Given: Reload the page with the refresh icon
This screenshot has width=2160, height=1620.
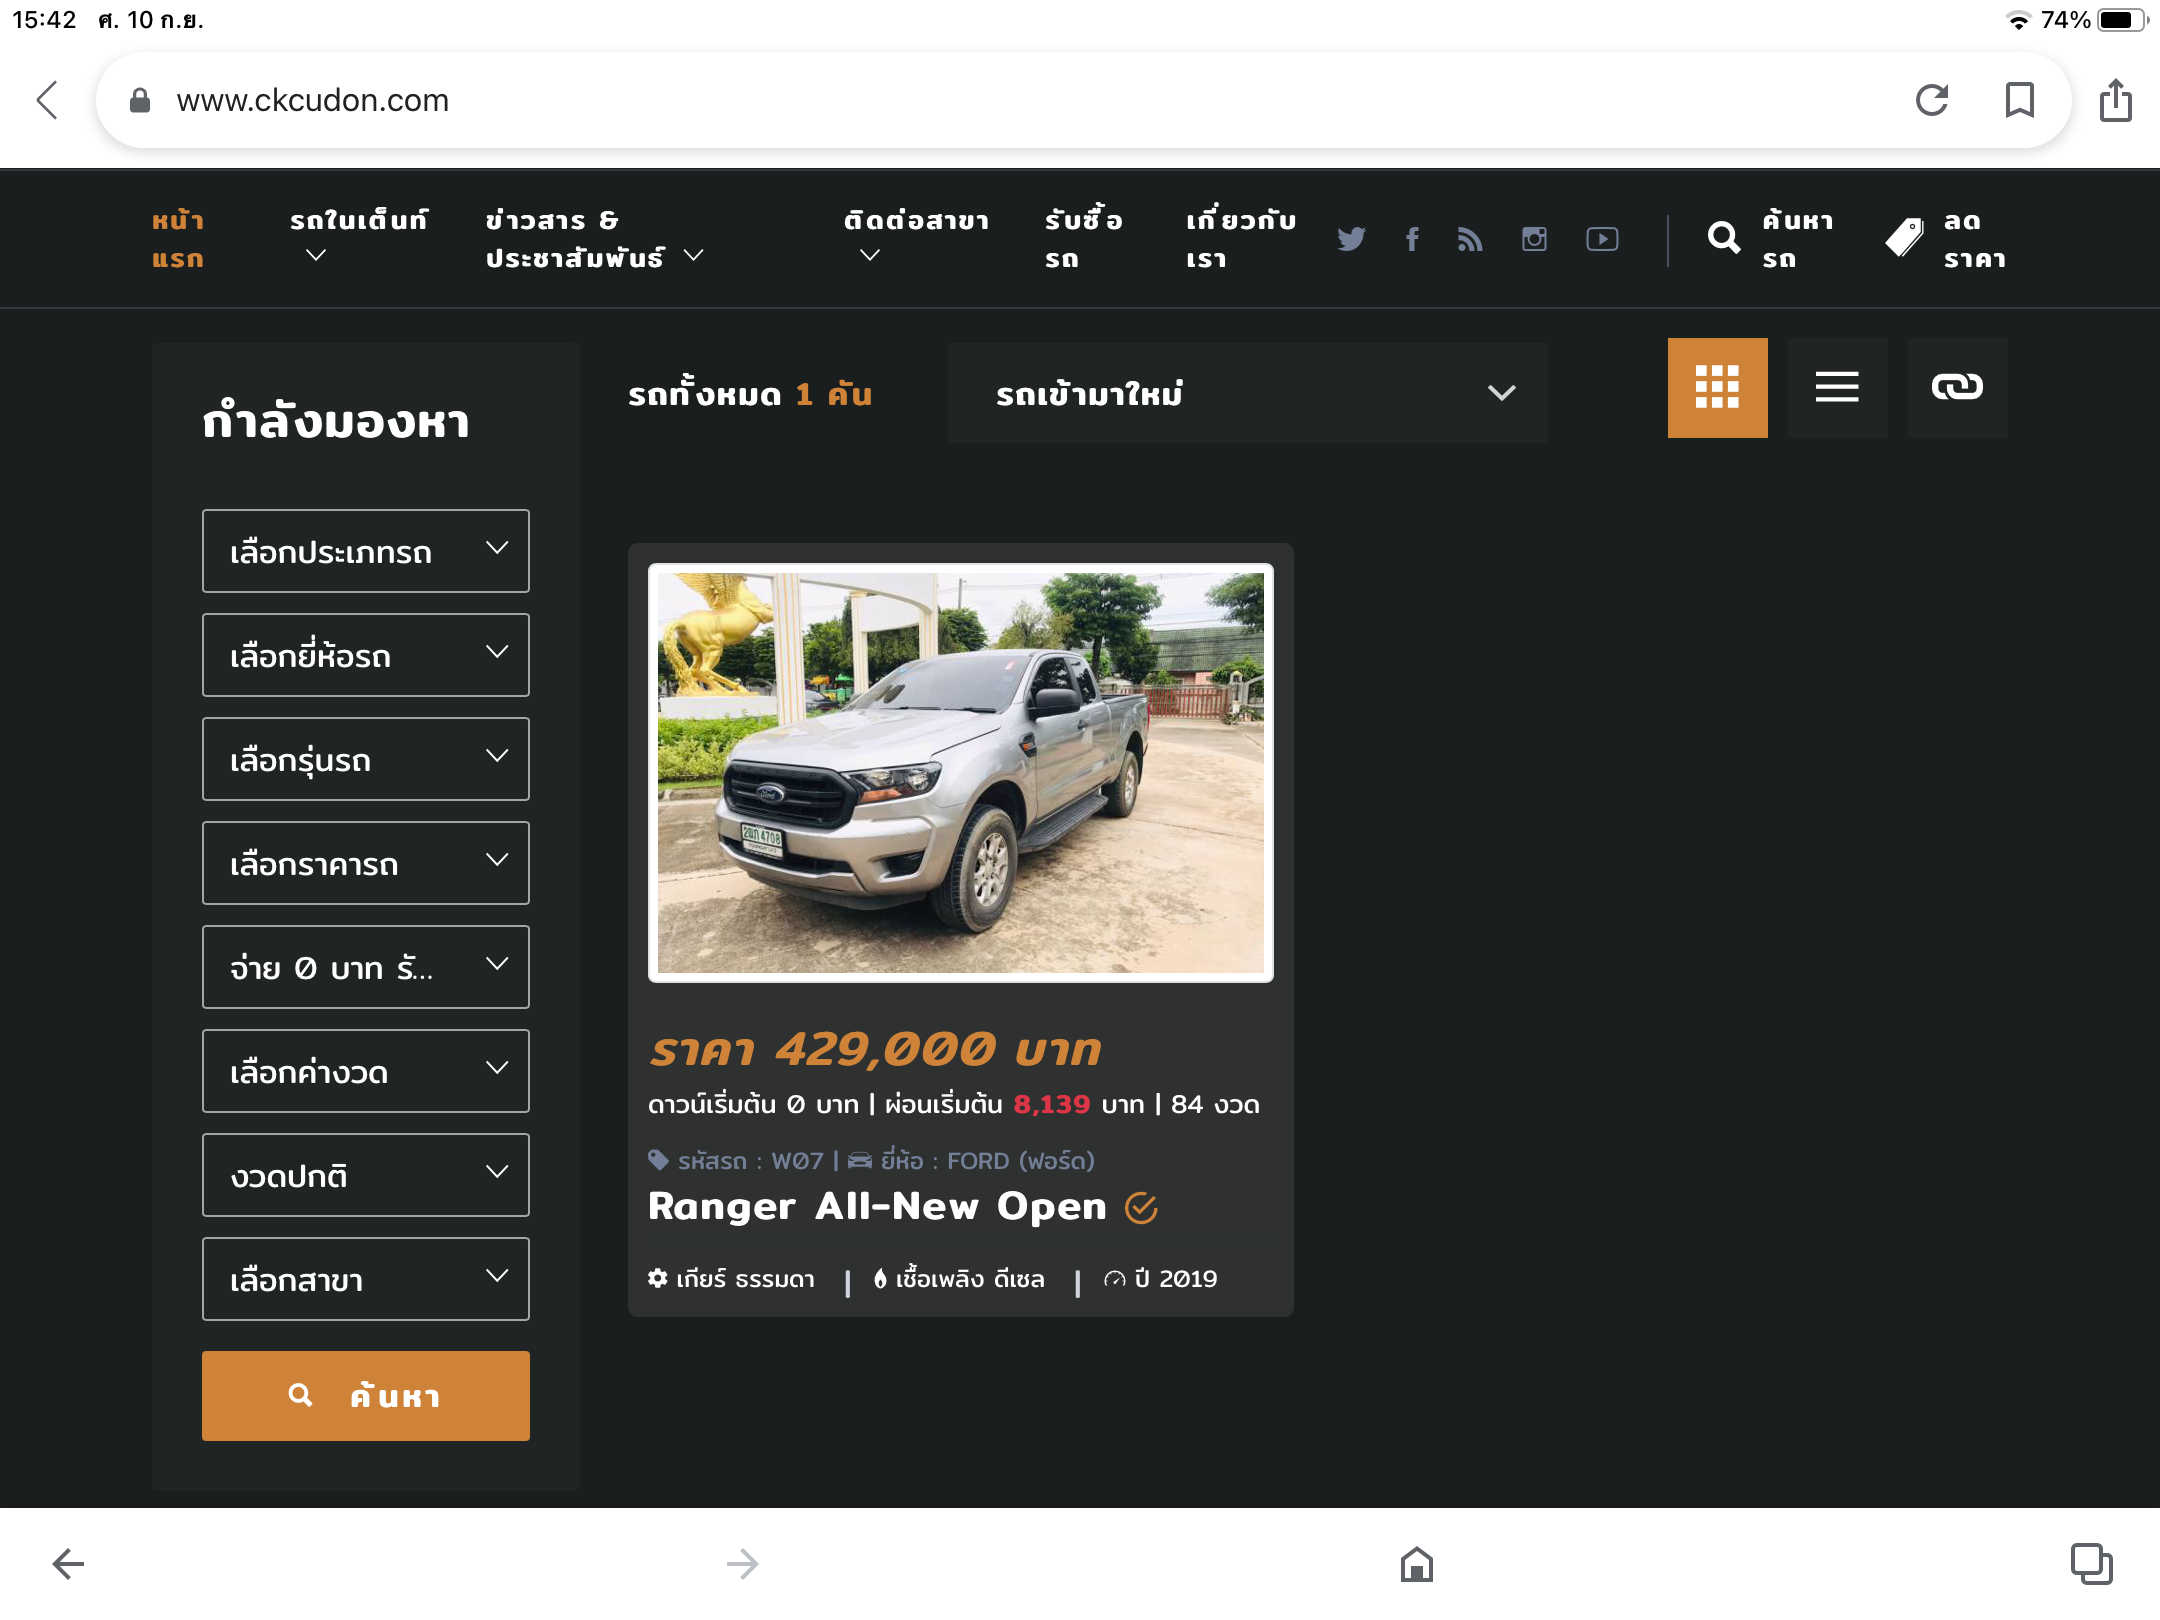Looking at the screenshot, I should (1931, 100).
